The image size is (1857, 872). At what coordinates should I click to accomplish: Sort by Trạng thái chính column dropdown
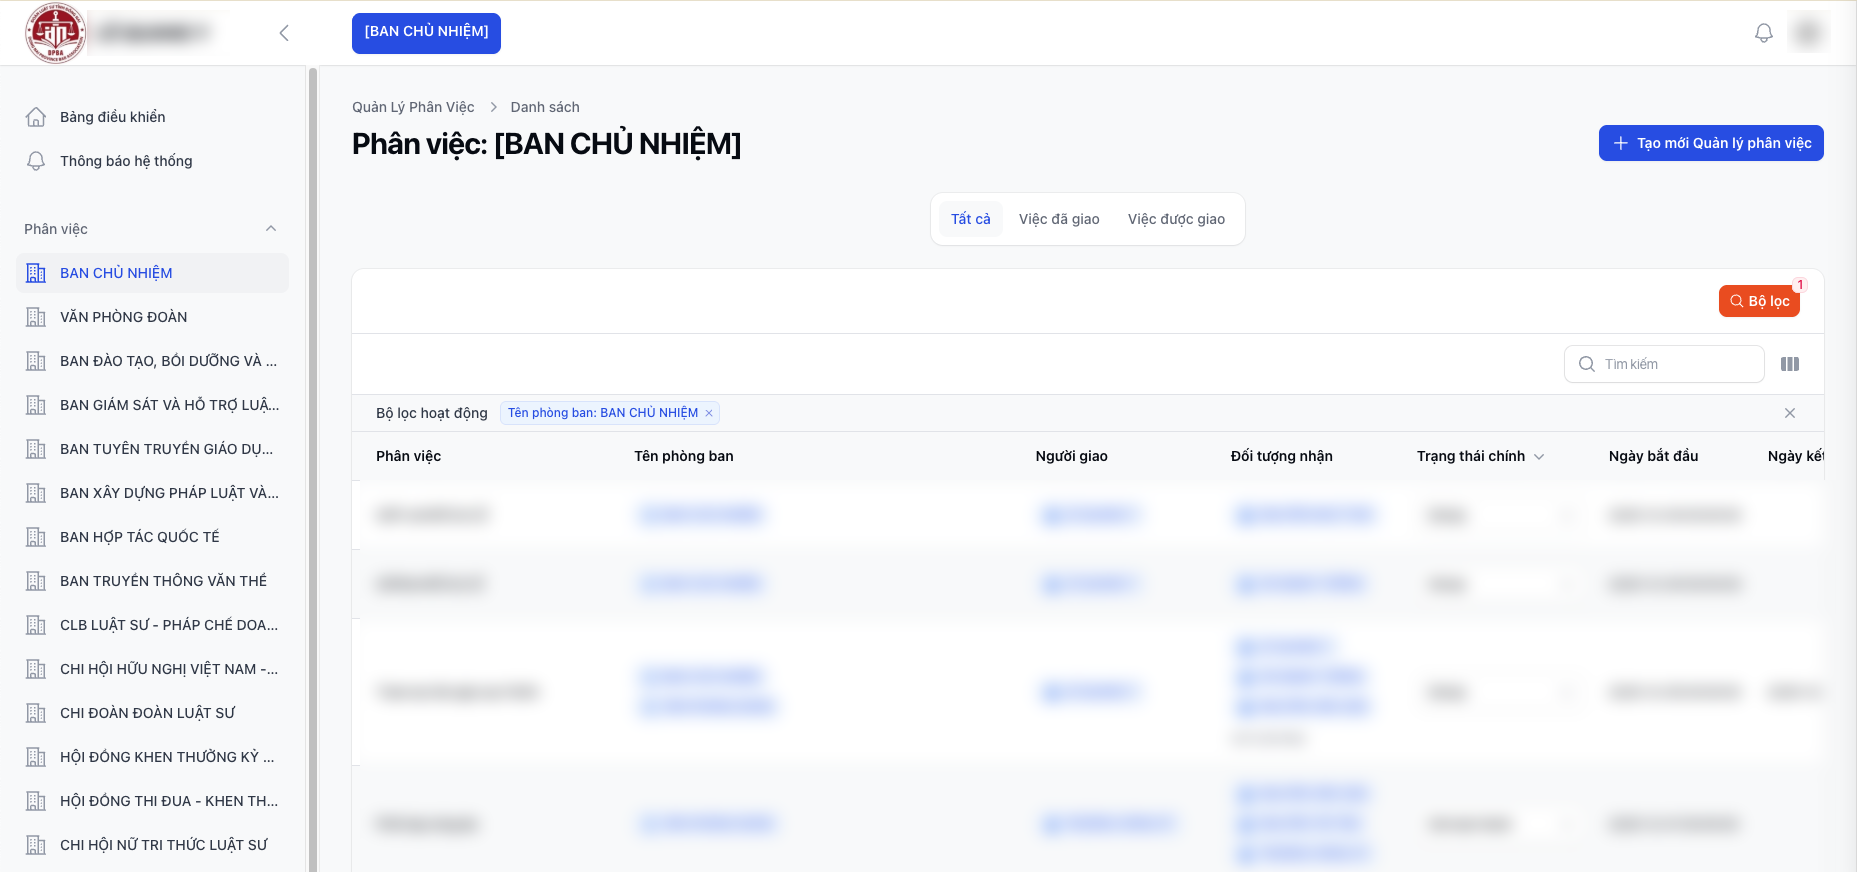[x=1539, y=457]
